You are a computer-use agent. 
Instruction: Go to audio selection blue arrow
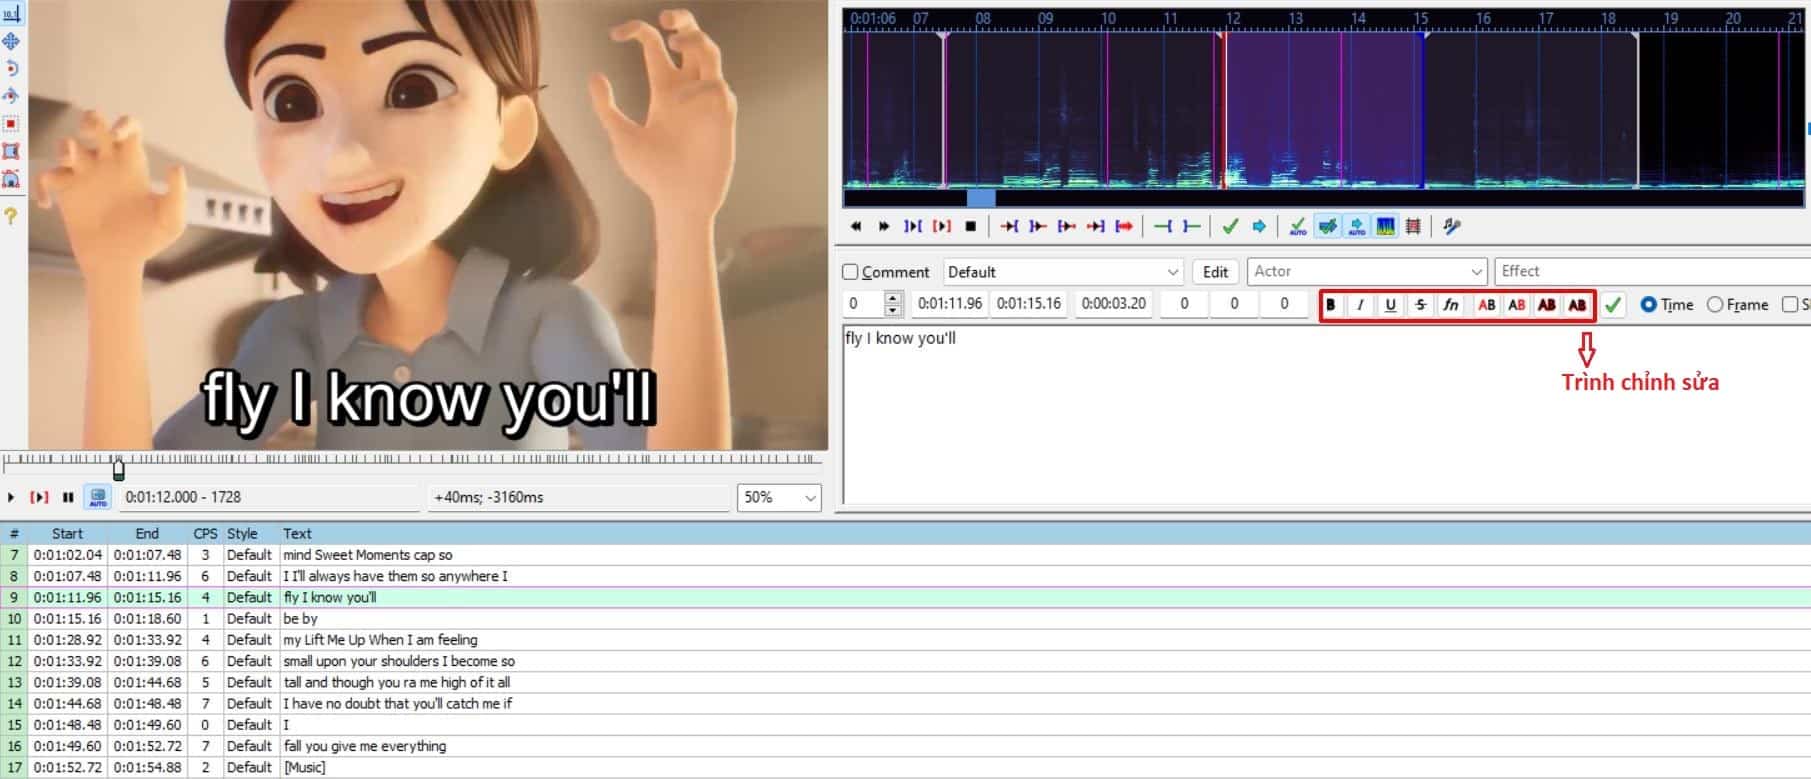1259,227
